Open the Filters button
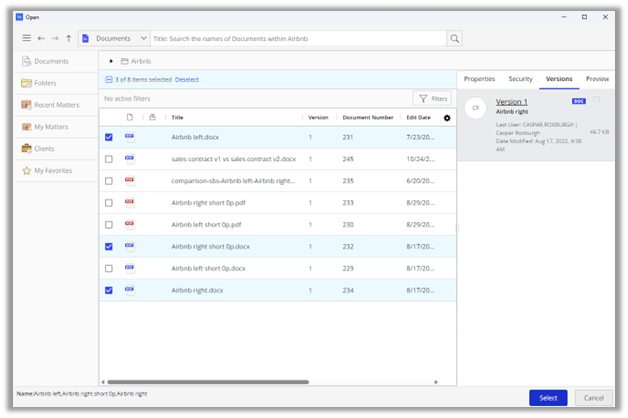Viewport: 628px width, 418px height. [432, 98]
